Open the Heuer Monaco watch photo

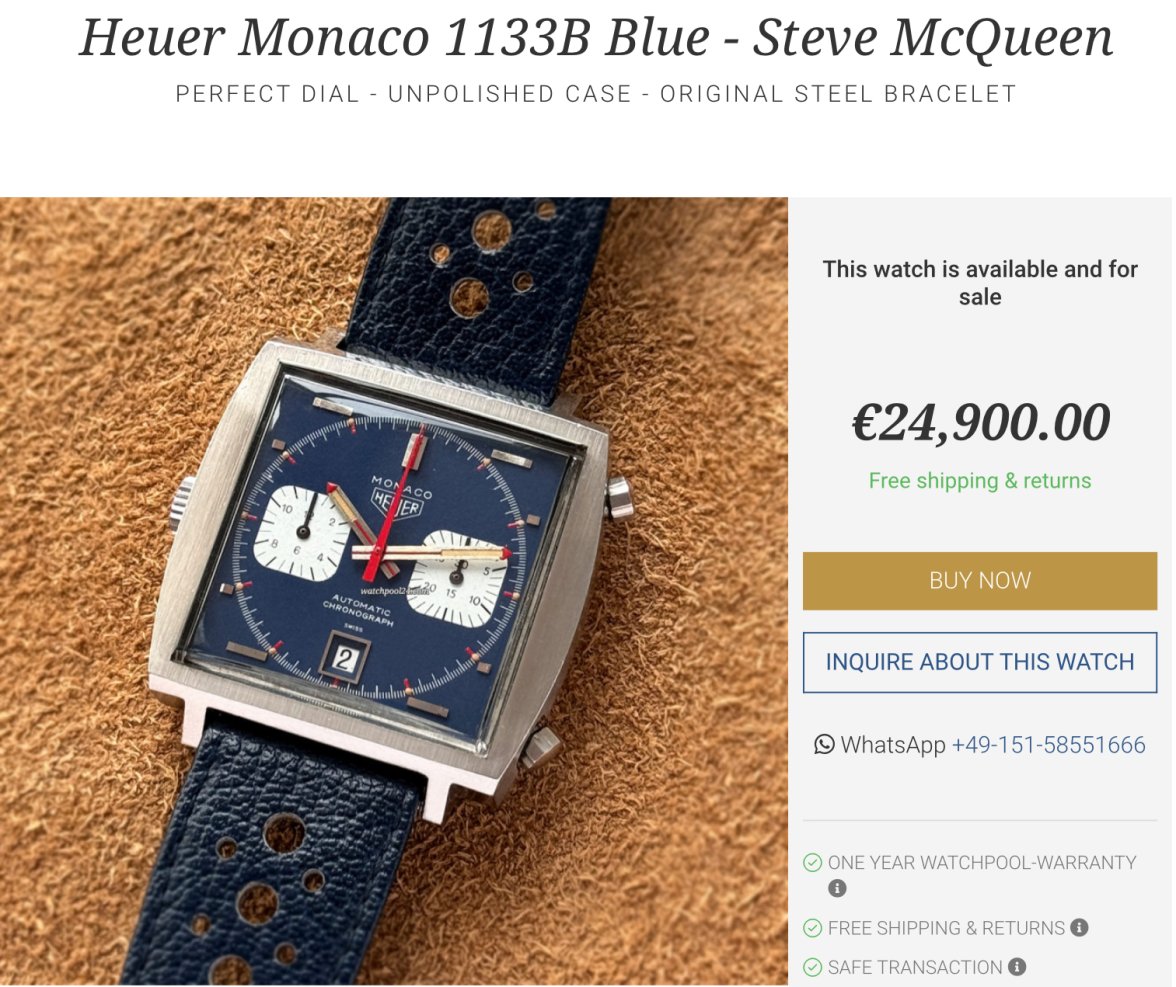[394, 592]
